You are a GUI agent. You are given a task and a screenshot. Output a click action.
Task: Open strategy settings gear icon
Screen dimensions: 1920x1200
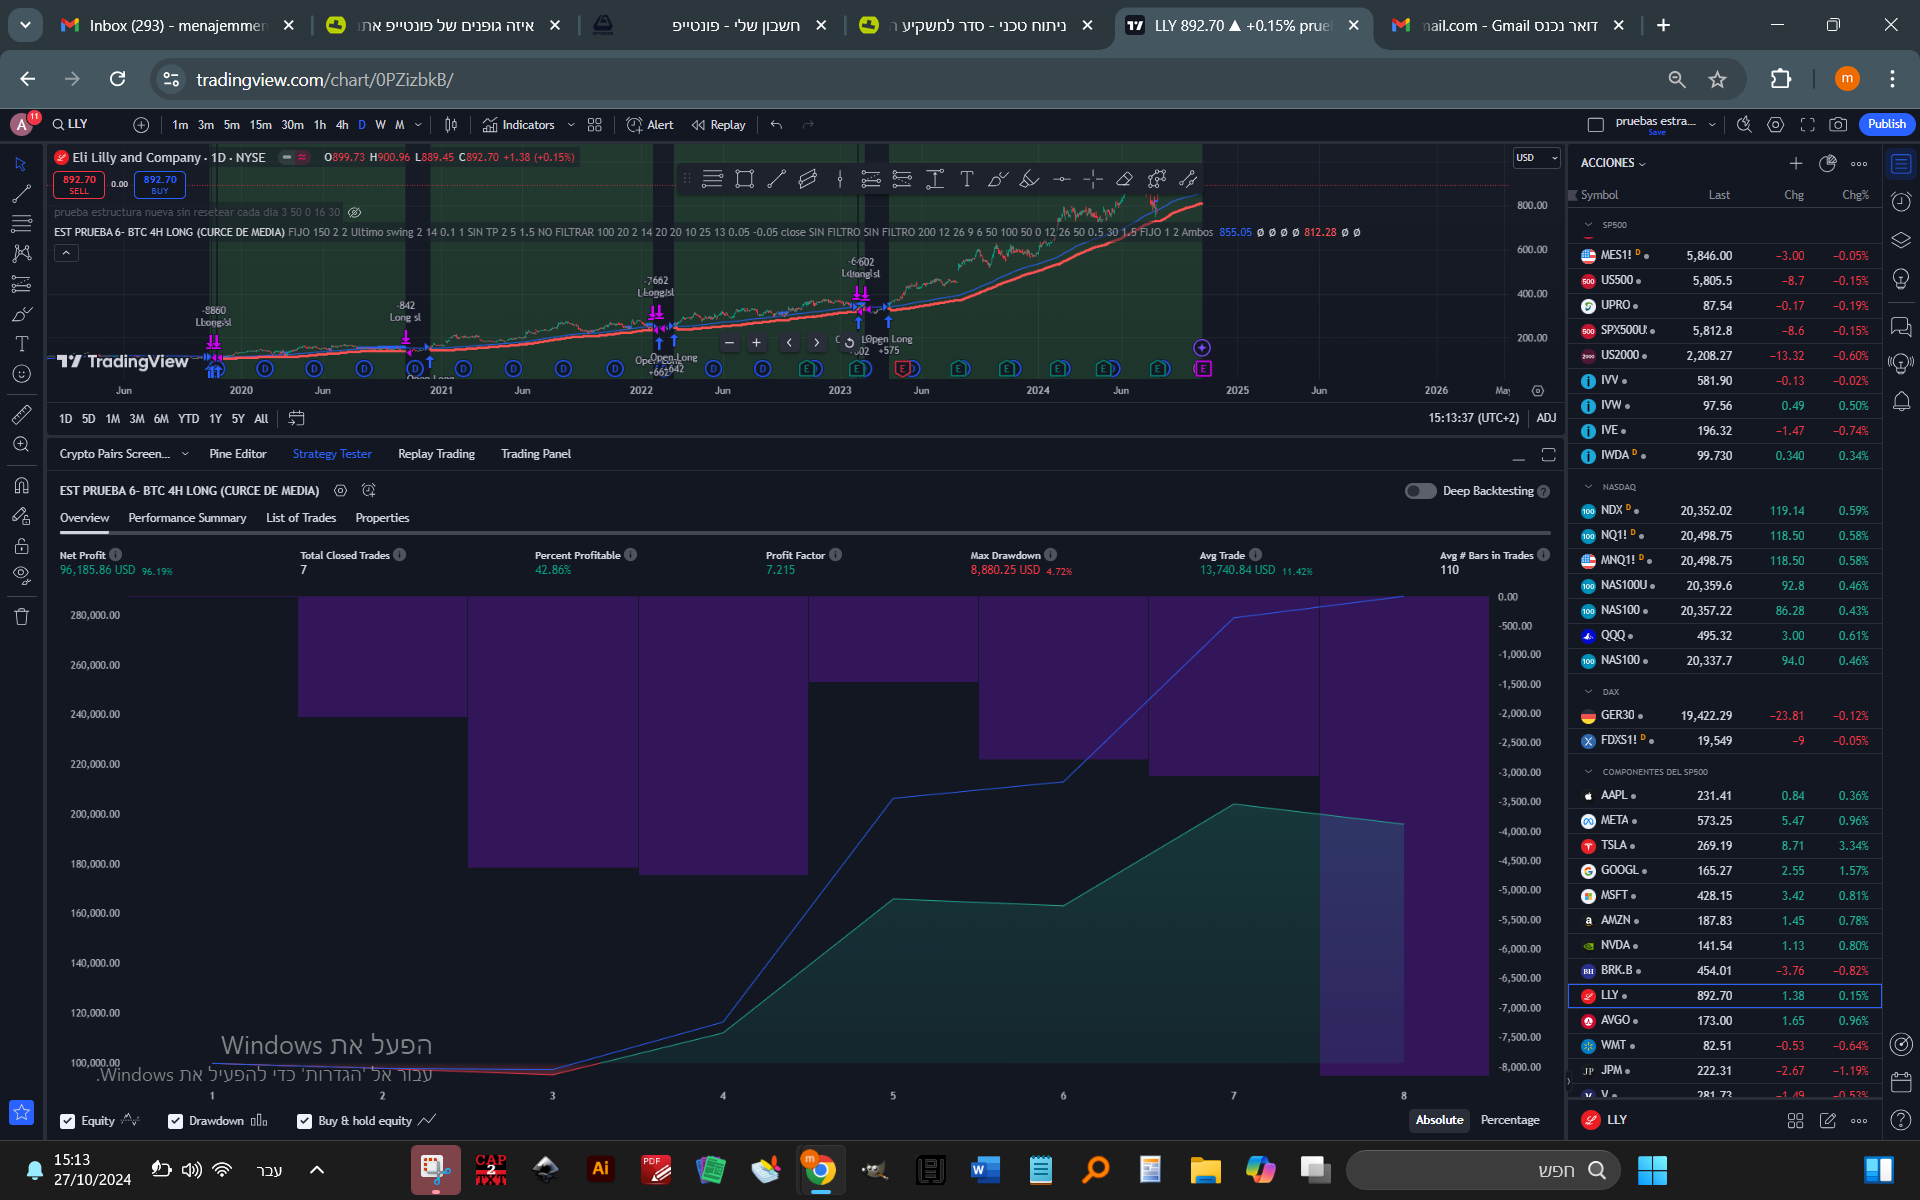pyautogui.click(x=340, y=491)
